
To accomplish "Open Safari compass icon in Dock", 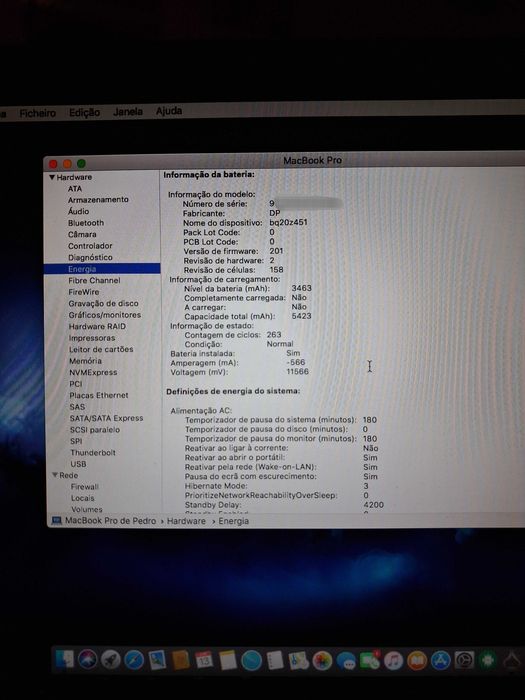I will tap(134, 660).
